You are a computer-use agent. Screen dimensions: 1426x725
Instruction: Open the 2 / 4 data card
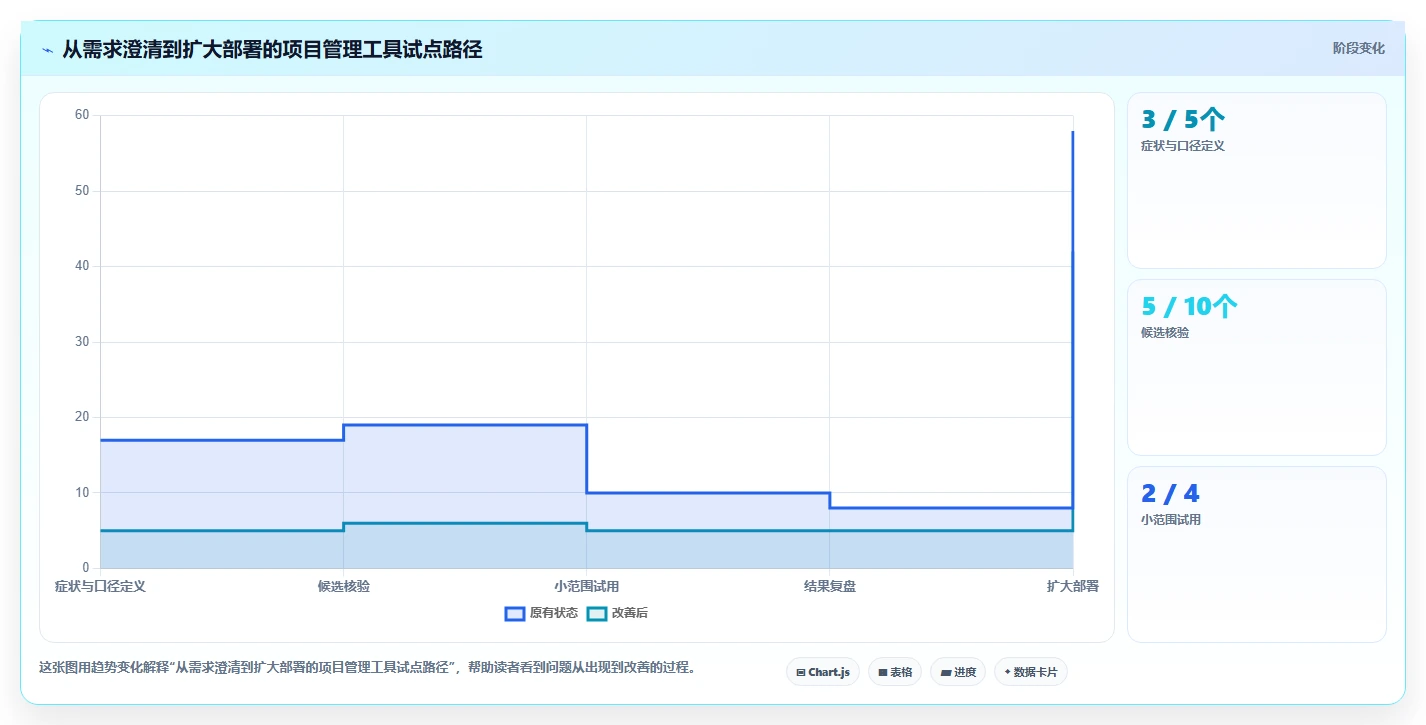[x=1256, y=554]
